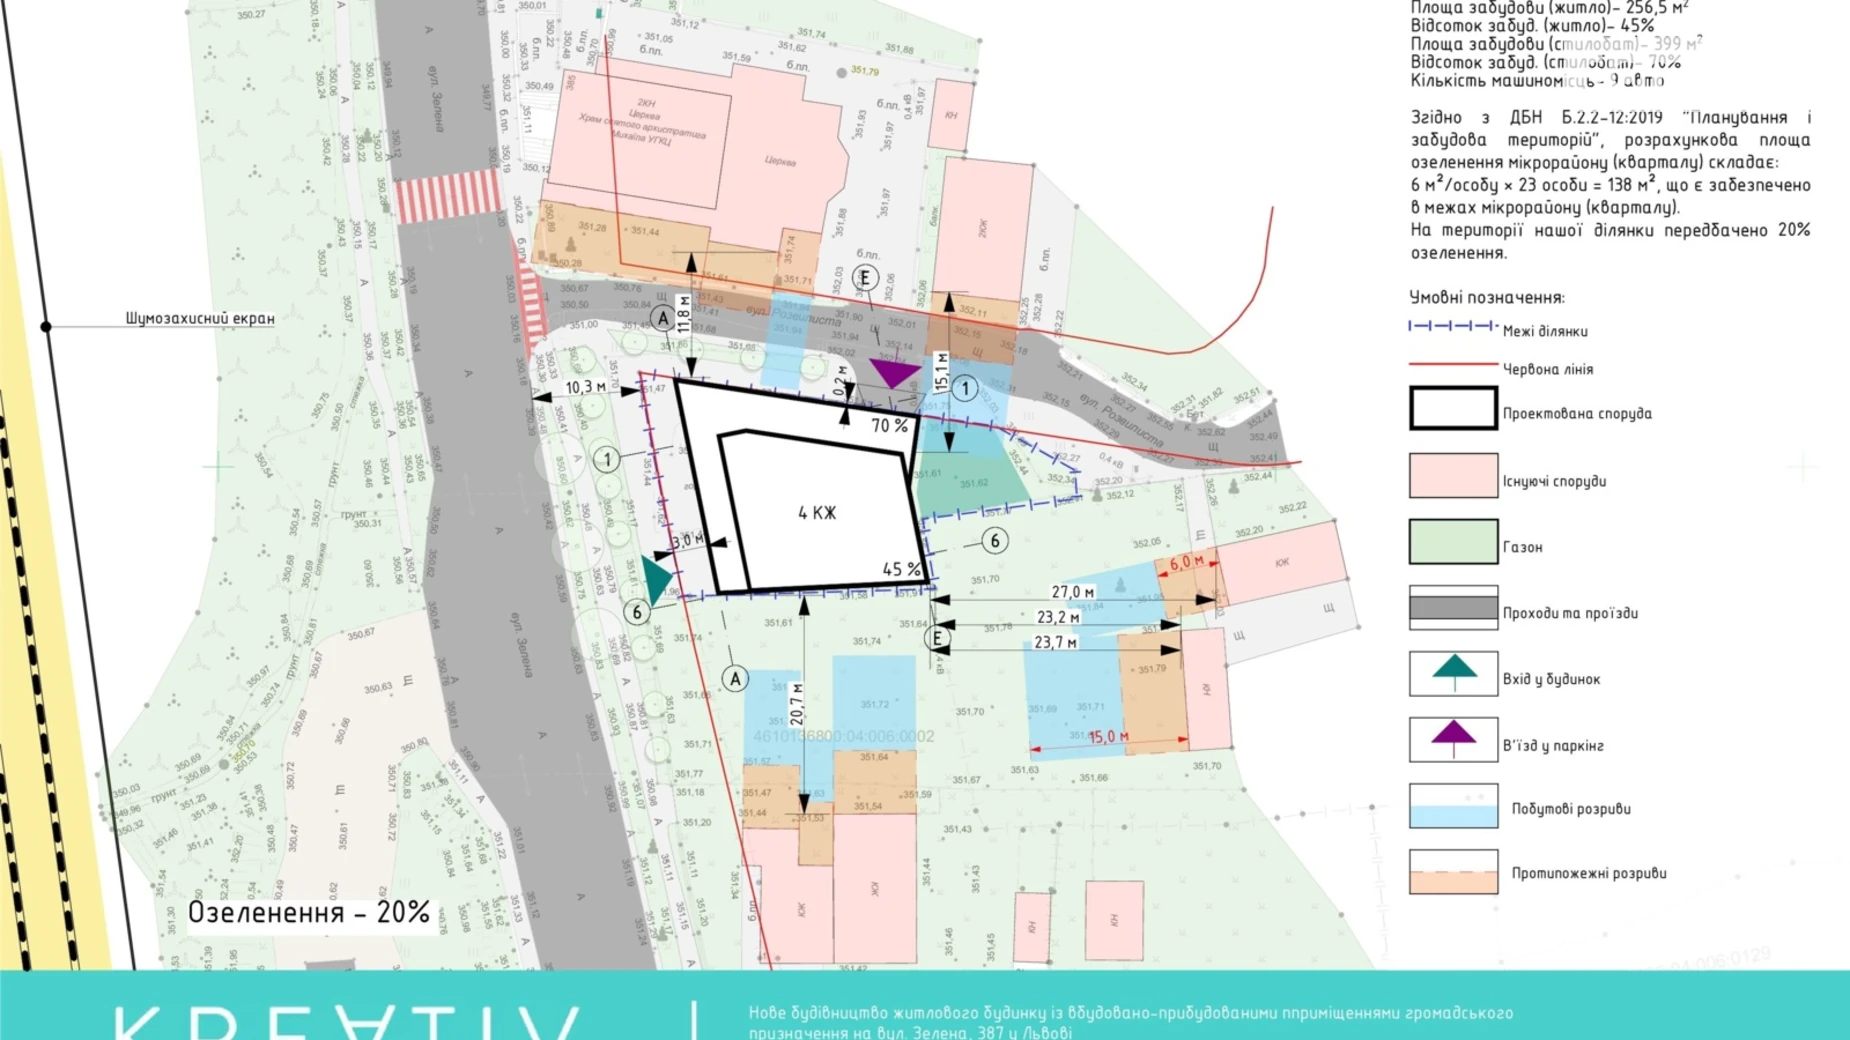This screenshot has width=1850, height=1040.
Task: Select the green Газон legend swatch
Action: (x=1453, y=541)
